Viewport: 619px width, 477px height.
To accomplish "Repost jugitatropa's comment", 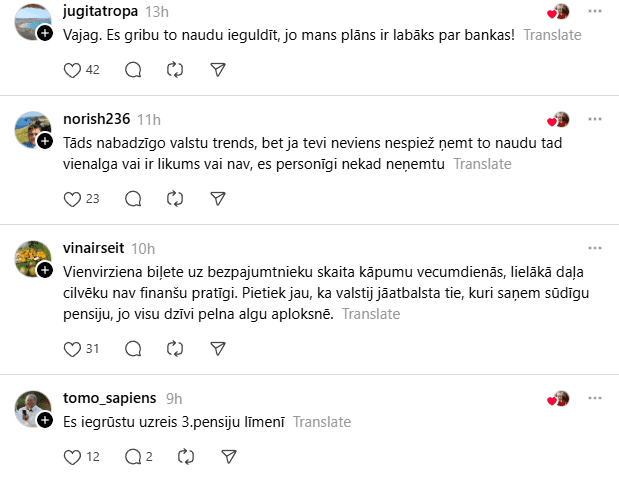I will (175, 70).
